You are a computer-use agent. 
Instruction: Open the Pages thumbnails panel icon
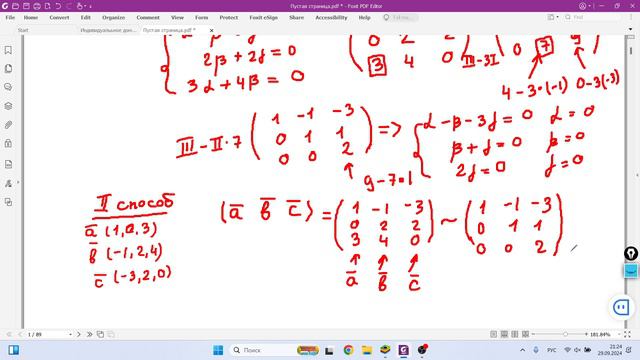coord(8,69)
